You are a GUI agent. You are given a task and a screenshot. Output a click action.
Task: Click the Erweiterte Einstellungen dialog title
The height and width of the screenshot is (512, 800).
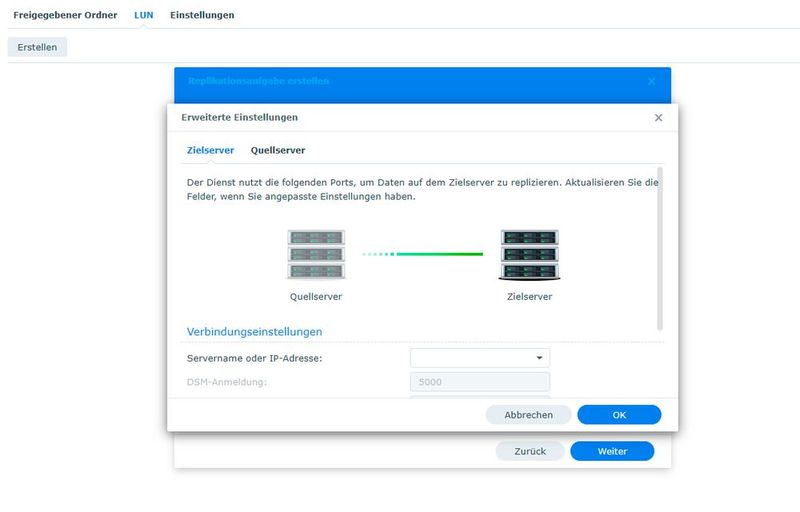pyautogui.click(x=239, y=117)
